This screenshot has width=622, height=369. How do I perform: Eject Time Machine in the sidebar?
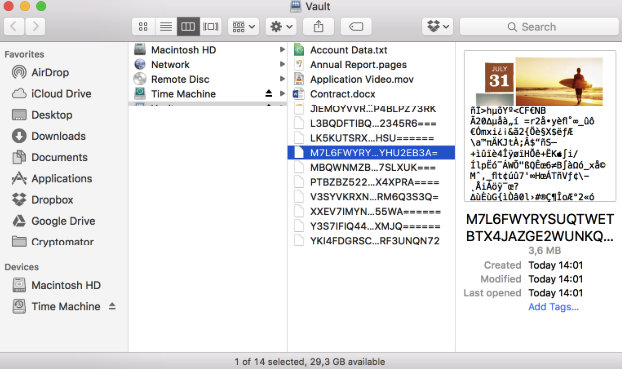(x=112, y=306)
